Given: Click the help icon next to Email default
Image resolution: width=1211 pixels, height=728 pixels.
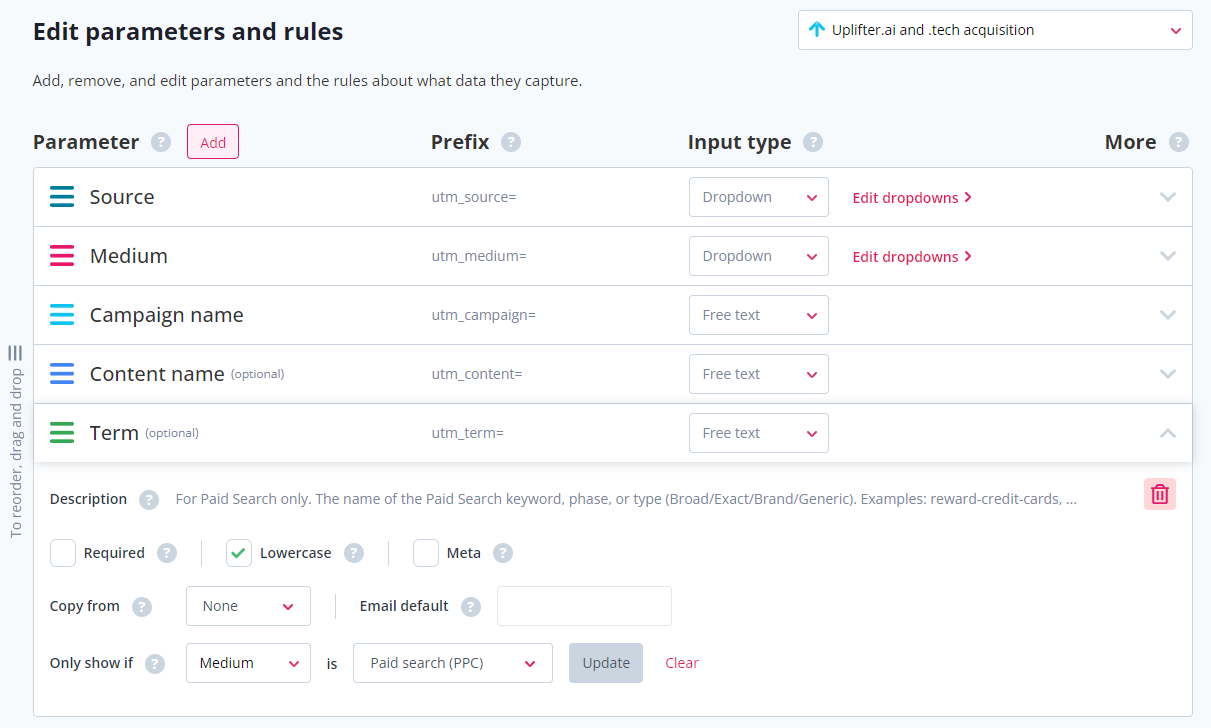Looking at the screenshot, I should [471, 606].
